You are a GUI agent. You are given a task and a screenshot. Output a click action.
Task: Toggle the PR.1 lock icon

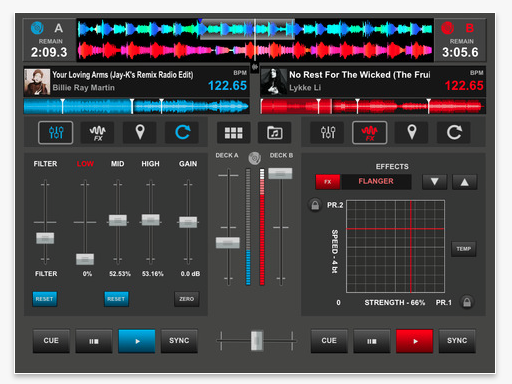coord(467,302)
